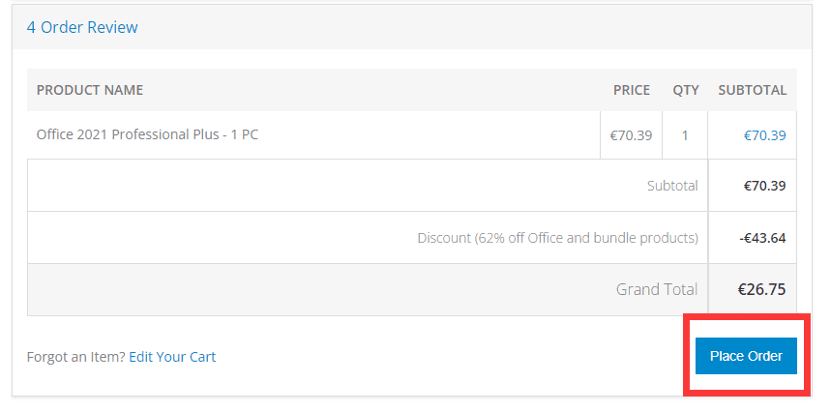Click the word Discount in summary

coord(443,238)
